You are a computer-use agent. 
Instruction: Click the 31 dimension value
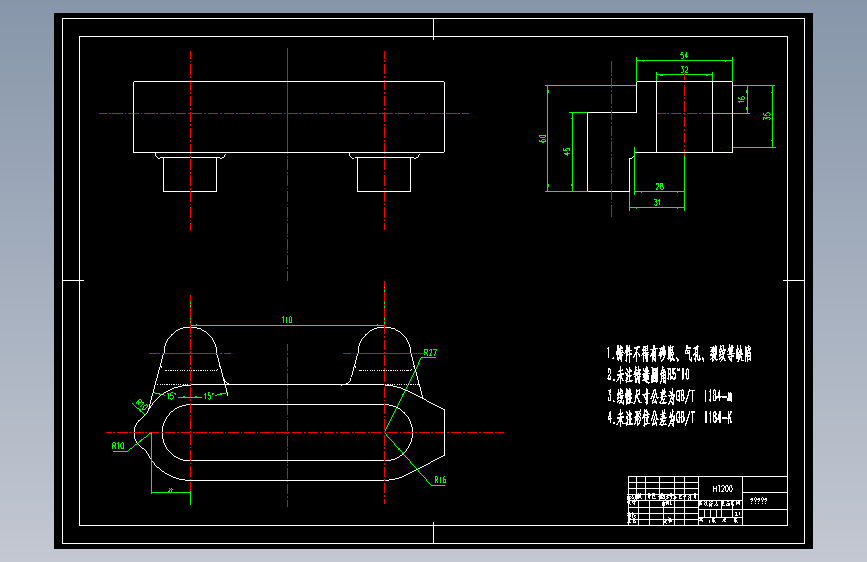pos(657,202)
